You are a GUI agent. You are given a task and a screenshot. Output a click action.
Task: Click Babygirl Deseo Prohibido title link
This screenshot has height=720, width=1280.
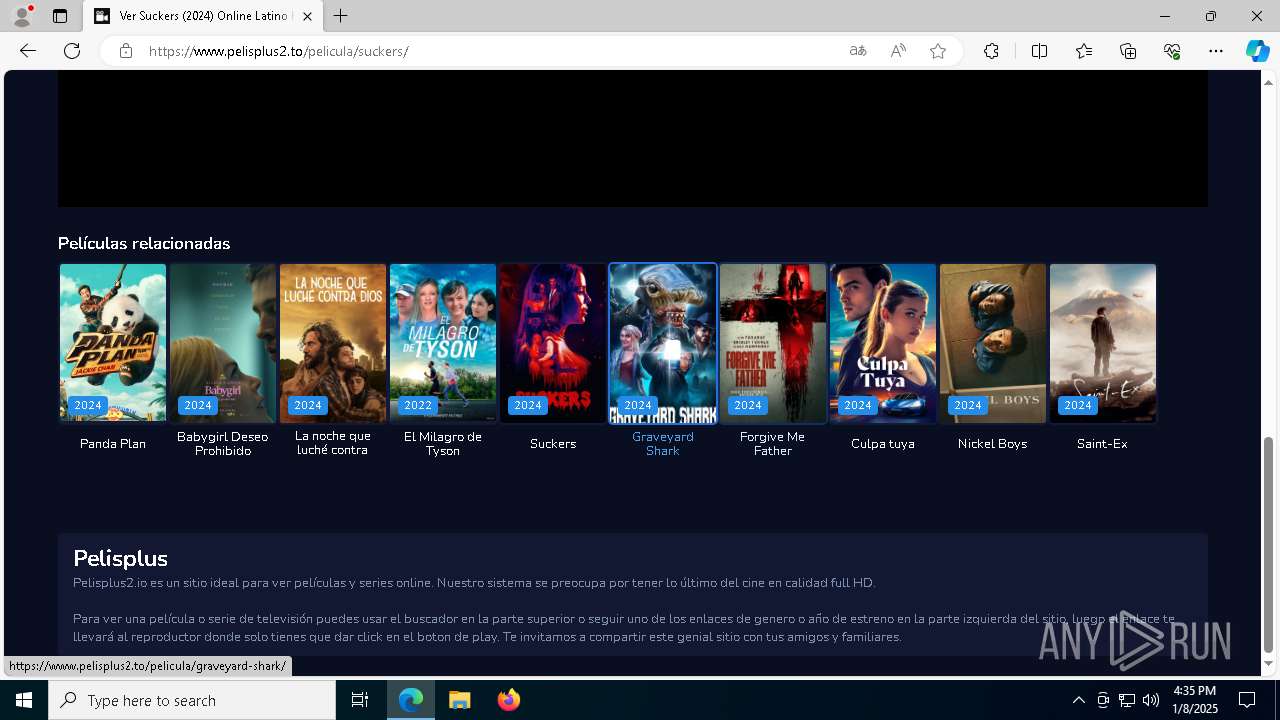223,443
